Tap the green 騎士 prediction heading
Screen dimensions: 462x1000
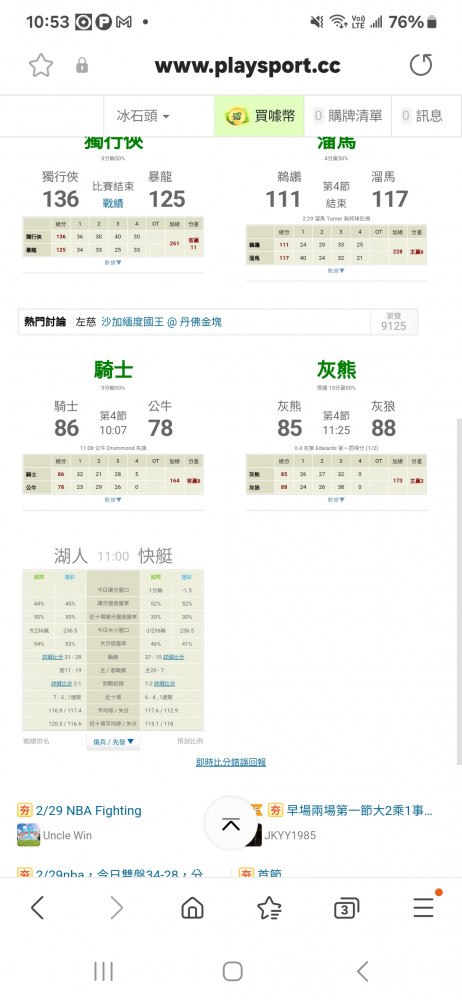pyautogui.click(x=113, y=369)
